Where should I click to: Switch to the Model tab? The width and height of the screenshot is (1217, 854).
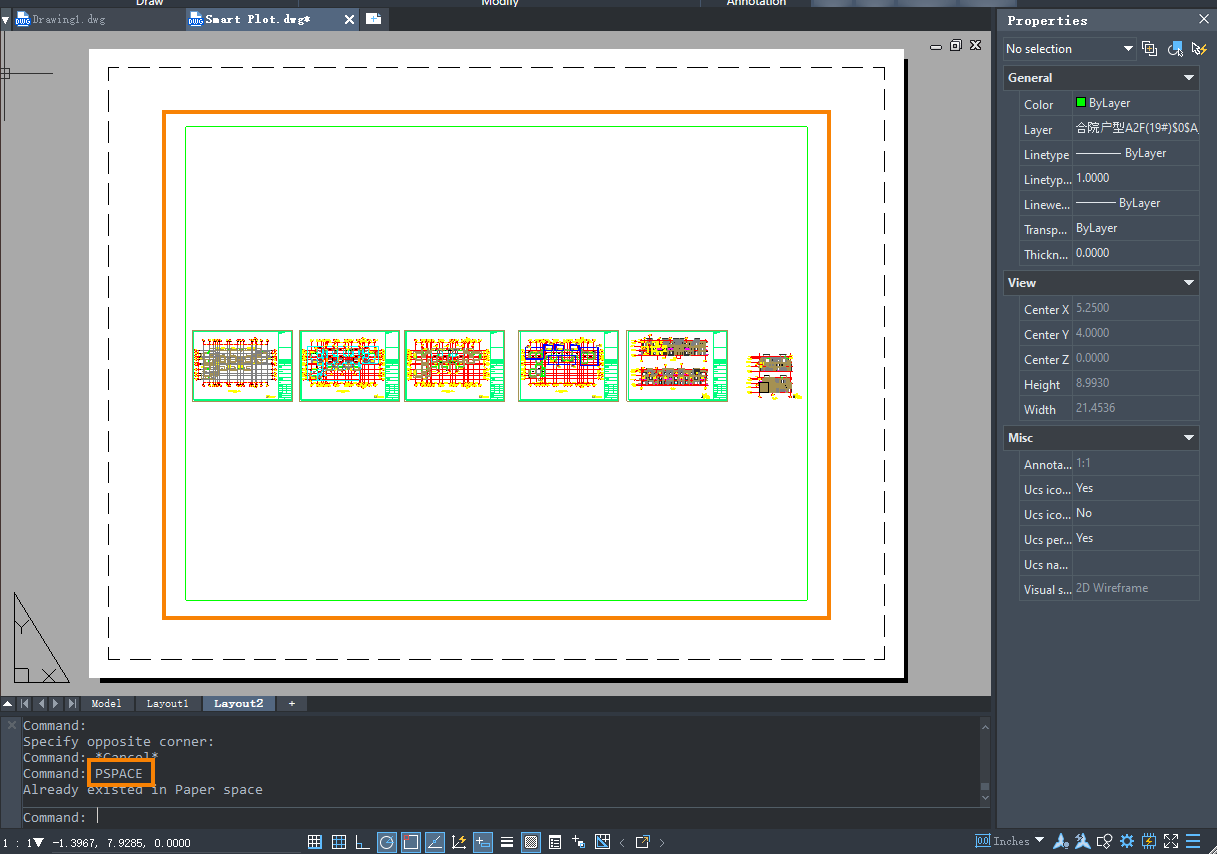[107, 704]
